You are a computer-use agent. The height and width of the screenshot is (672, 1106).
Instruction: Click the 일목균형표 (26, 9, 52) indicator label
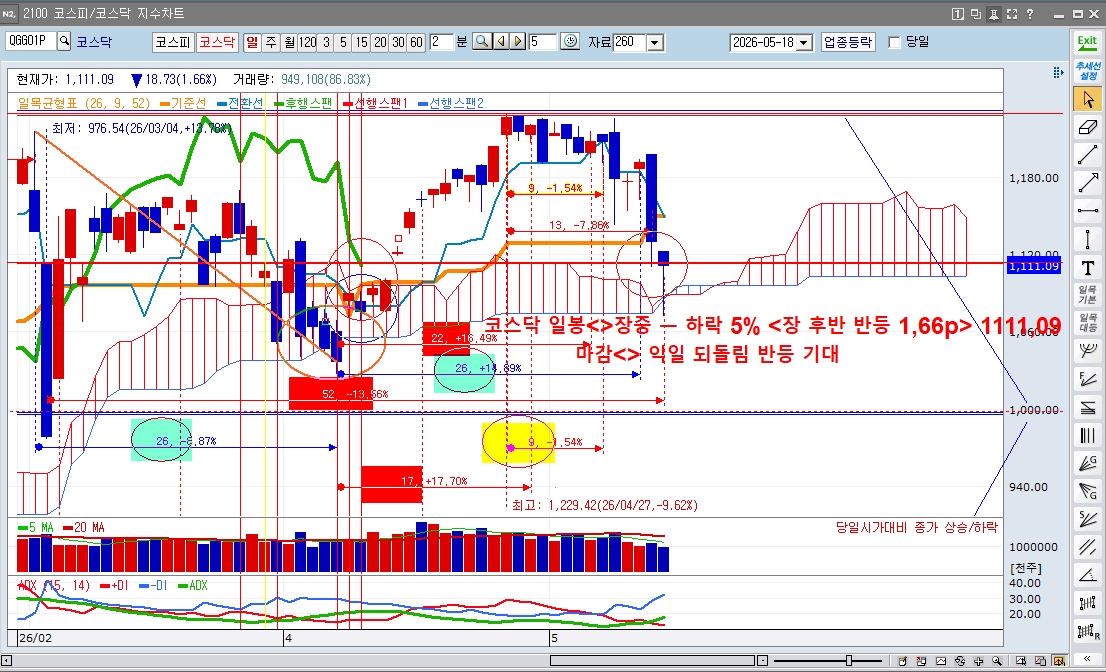coord(84,103)
